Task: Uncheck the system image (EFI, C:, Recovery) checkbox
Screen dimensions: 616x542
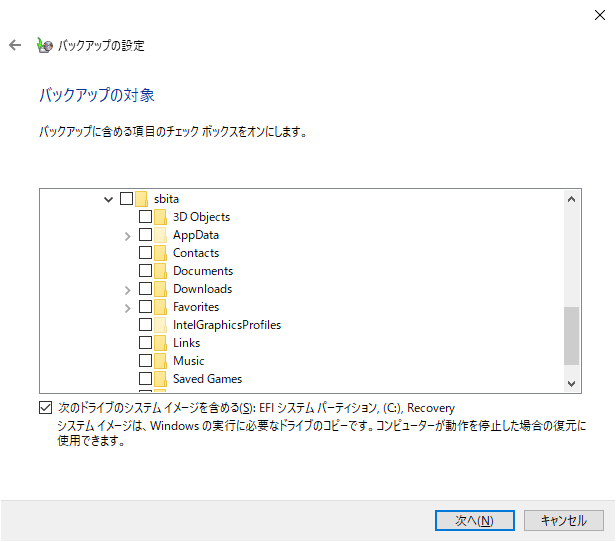Action: tap(46, 408)
